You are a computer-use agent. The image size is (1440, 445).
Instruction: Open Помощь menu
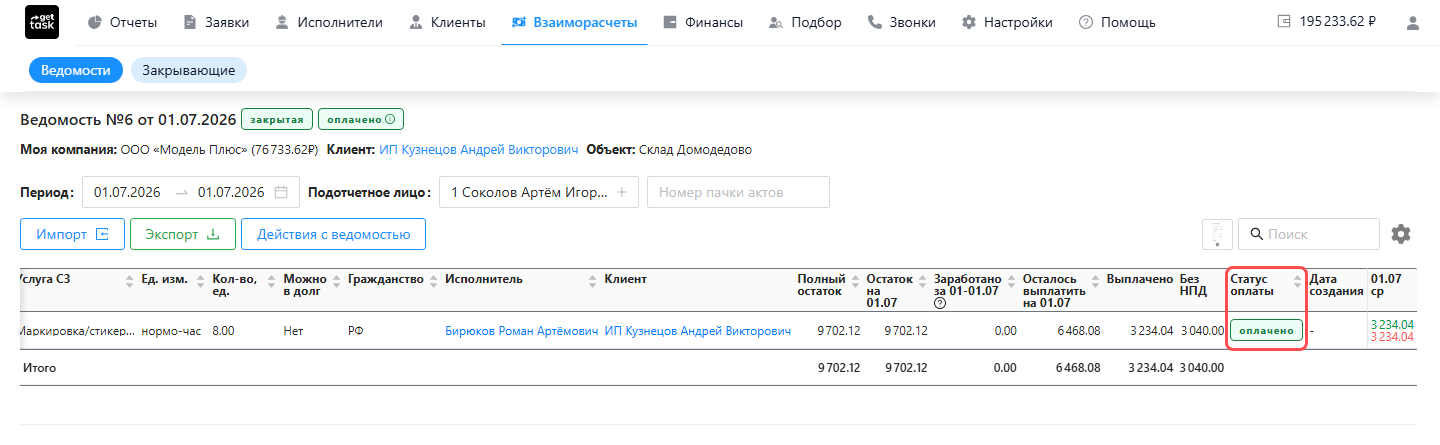click(x=1116, y=22)
